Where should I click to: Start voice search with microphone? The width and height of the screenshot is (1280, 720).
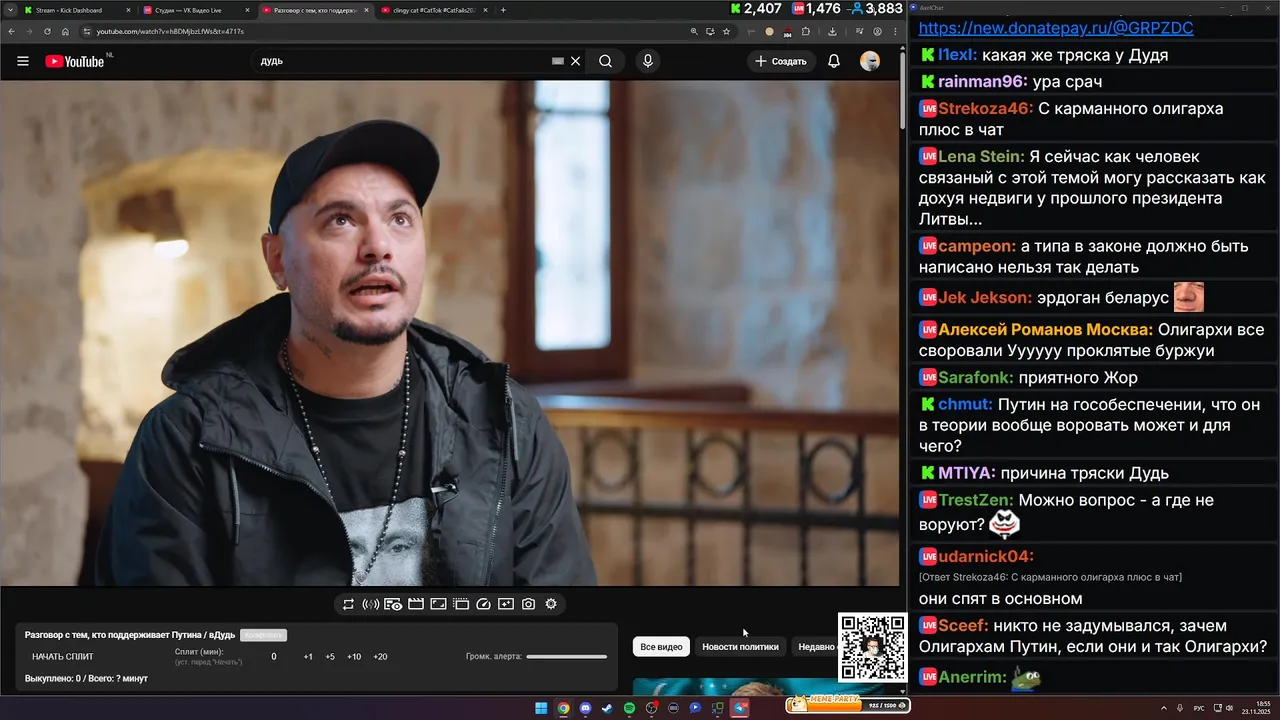(648, 61)
